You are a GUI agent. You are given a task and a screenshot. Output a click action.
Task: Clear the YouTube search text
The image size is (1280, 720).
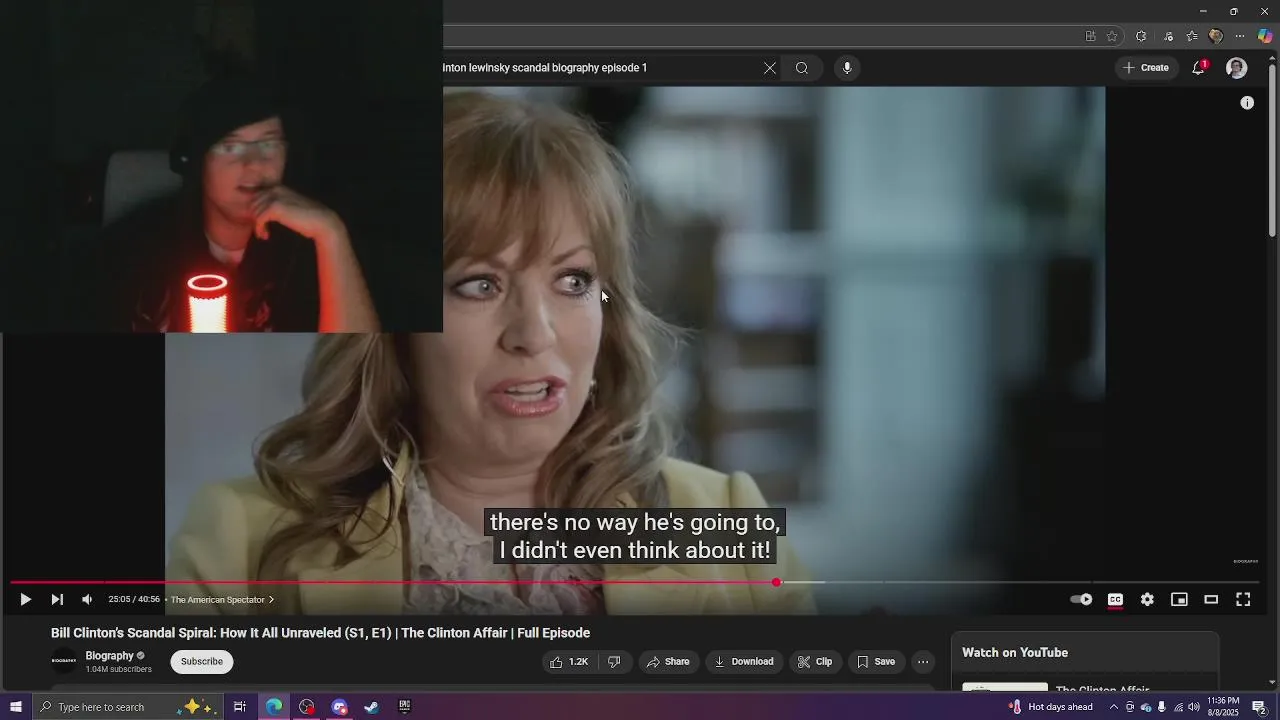[769, 68]
